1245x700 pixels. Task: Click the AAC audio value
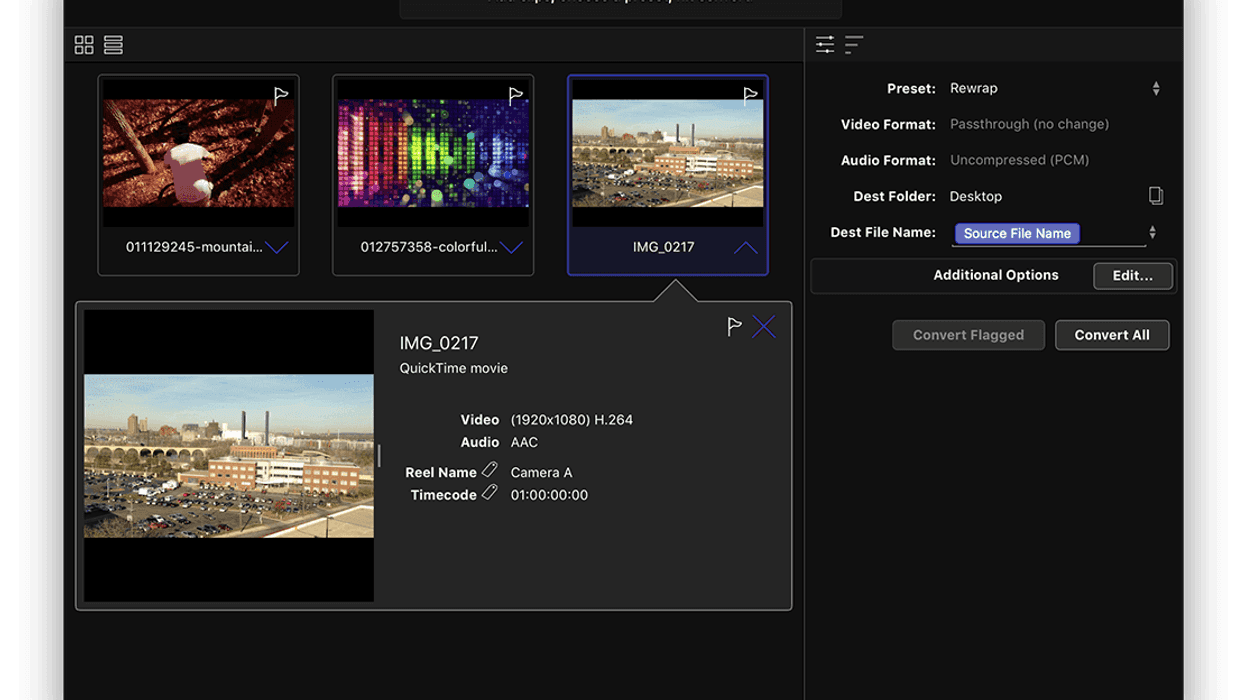tap(524, 442)
